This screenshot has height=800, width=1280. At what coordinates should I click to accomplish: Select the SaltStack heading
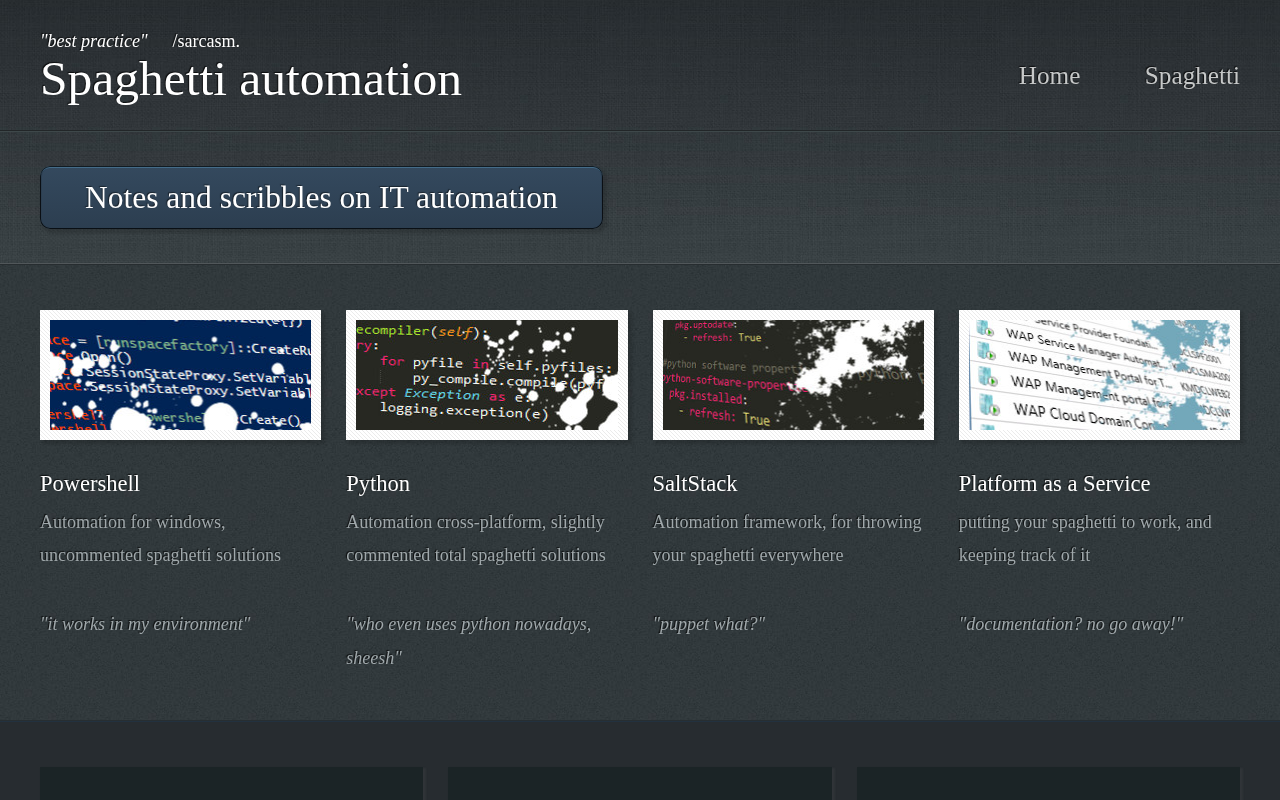click(x=695, y=484)
